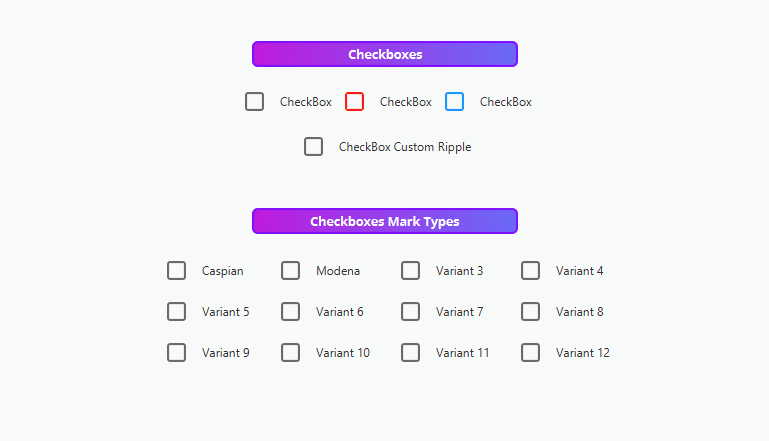
Task: Tick the red-bordered CheckBox
Action: pos(355,102)
